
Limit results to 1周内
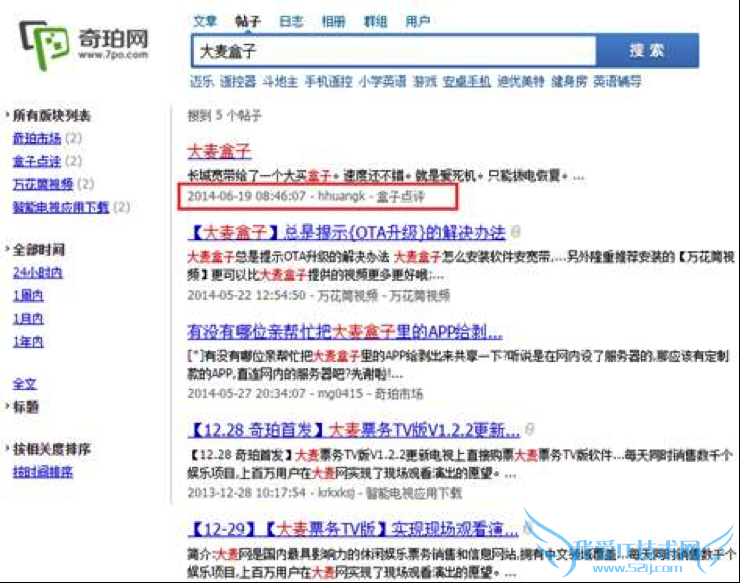point(28,296)
